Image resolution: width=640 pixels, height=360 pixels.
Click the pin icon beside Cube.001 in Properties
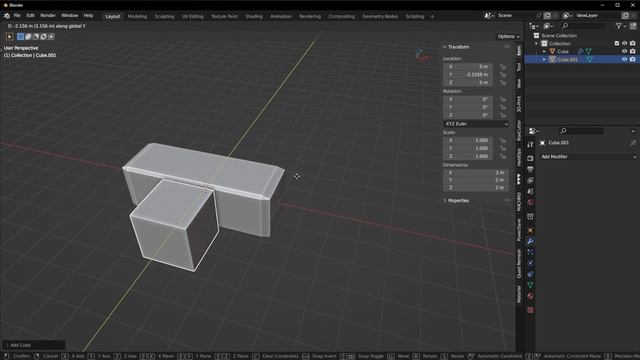pos(633,143)
